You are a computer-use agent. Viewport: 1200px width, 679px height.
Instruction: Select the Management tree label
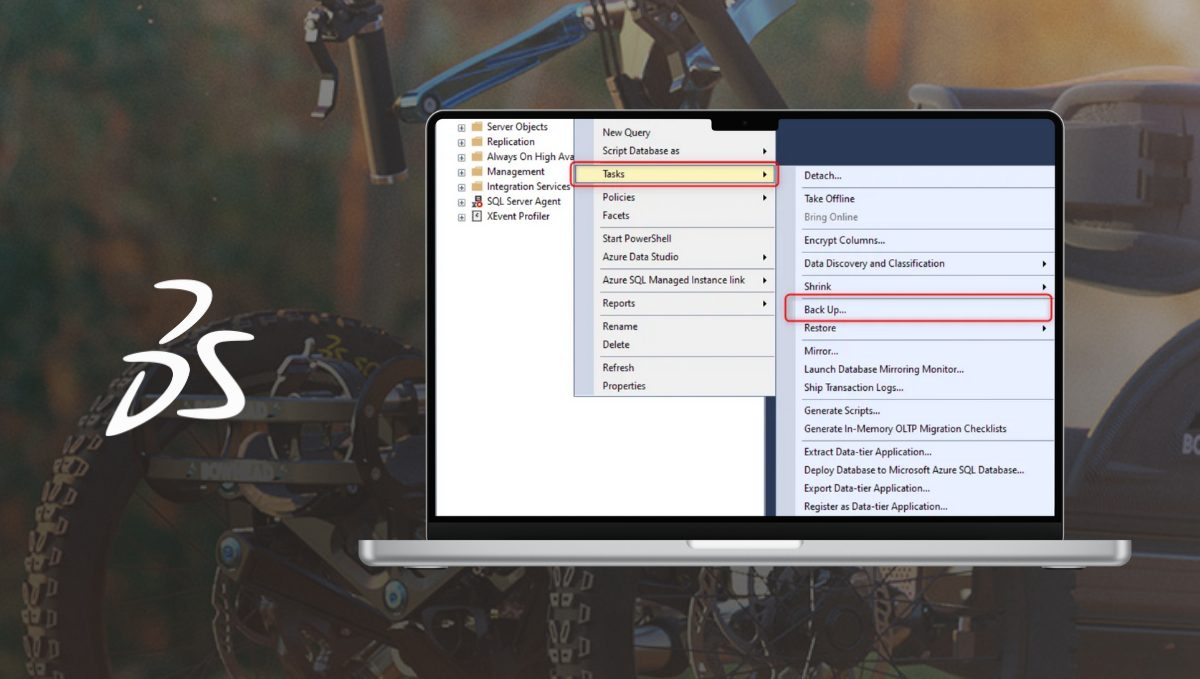pos(516,172)
